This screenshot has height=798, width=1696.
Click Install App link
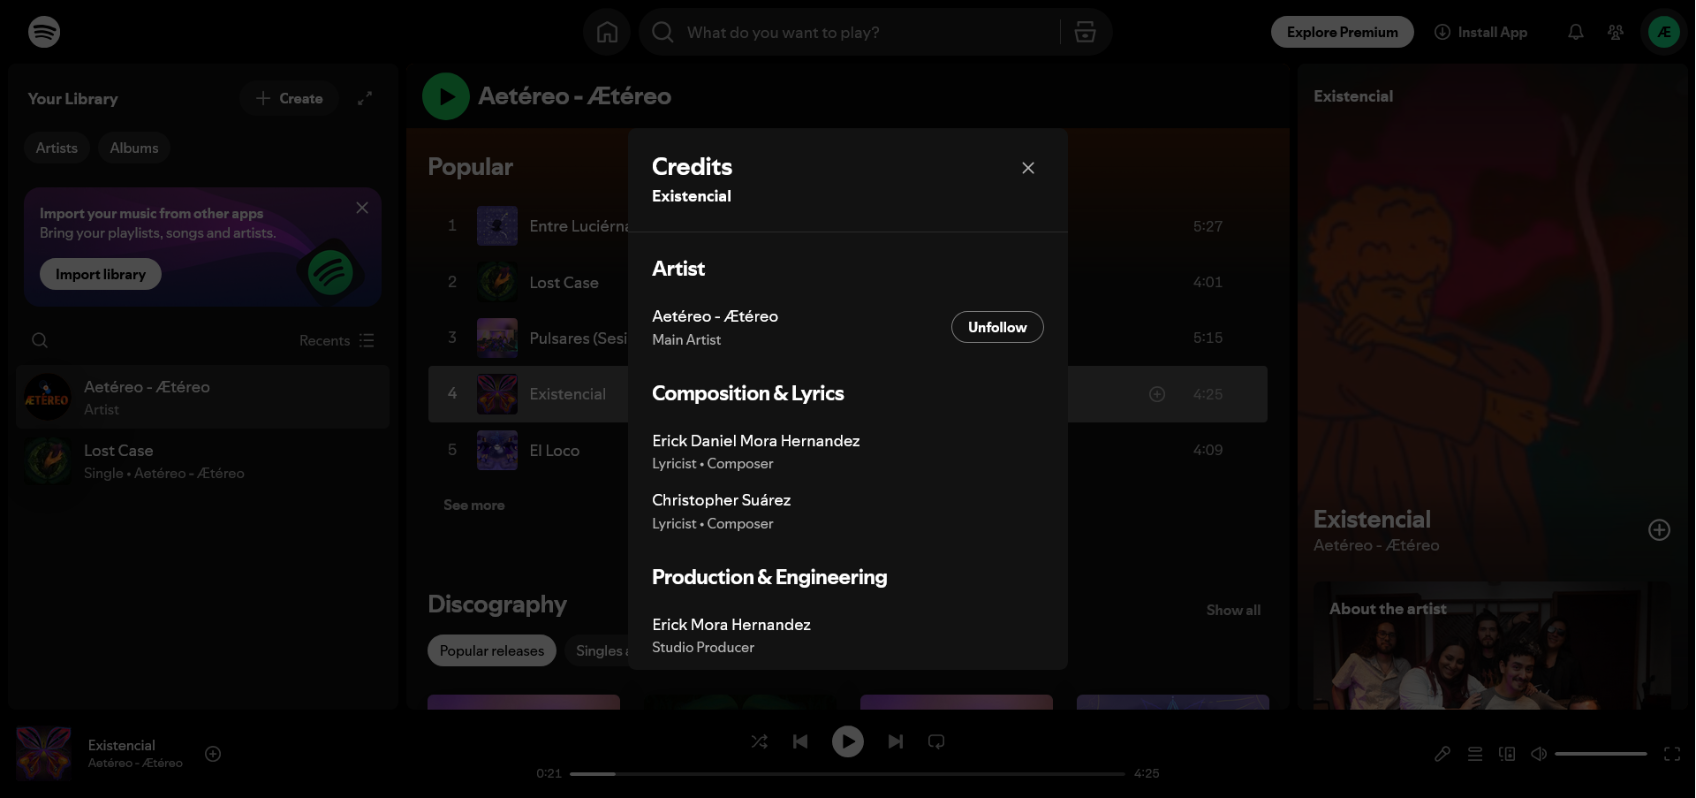click(1481, 32)
